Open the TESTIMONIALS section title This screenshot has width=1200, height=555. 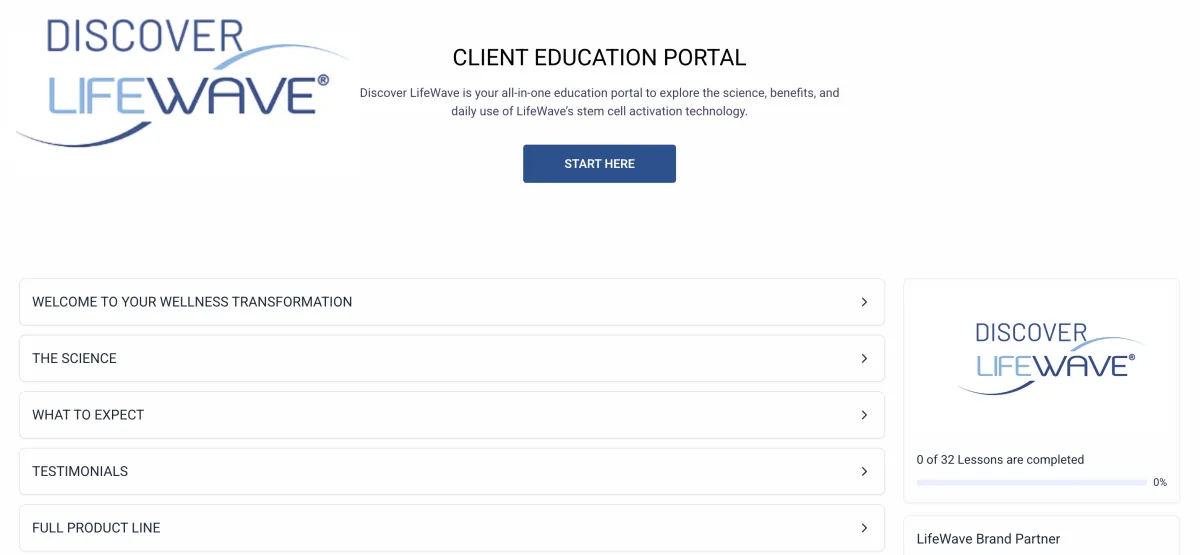coord(80,471)
